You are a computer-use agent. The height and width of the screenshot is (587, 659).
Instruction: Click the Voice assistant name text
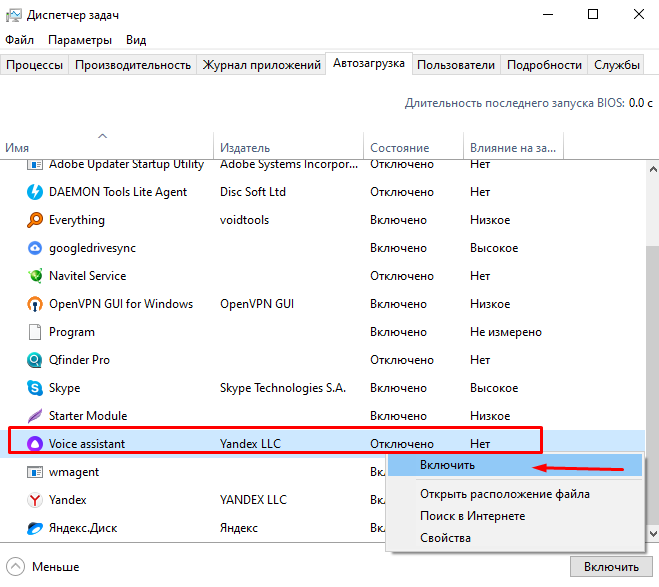87,444
